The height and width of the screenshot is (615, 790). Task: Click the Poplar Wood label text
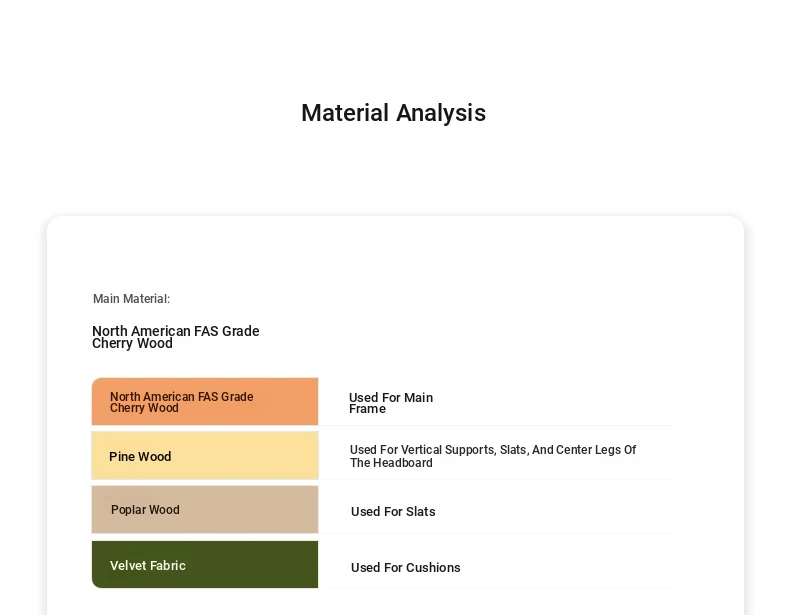tap(145, 510)
